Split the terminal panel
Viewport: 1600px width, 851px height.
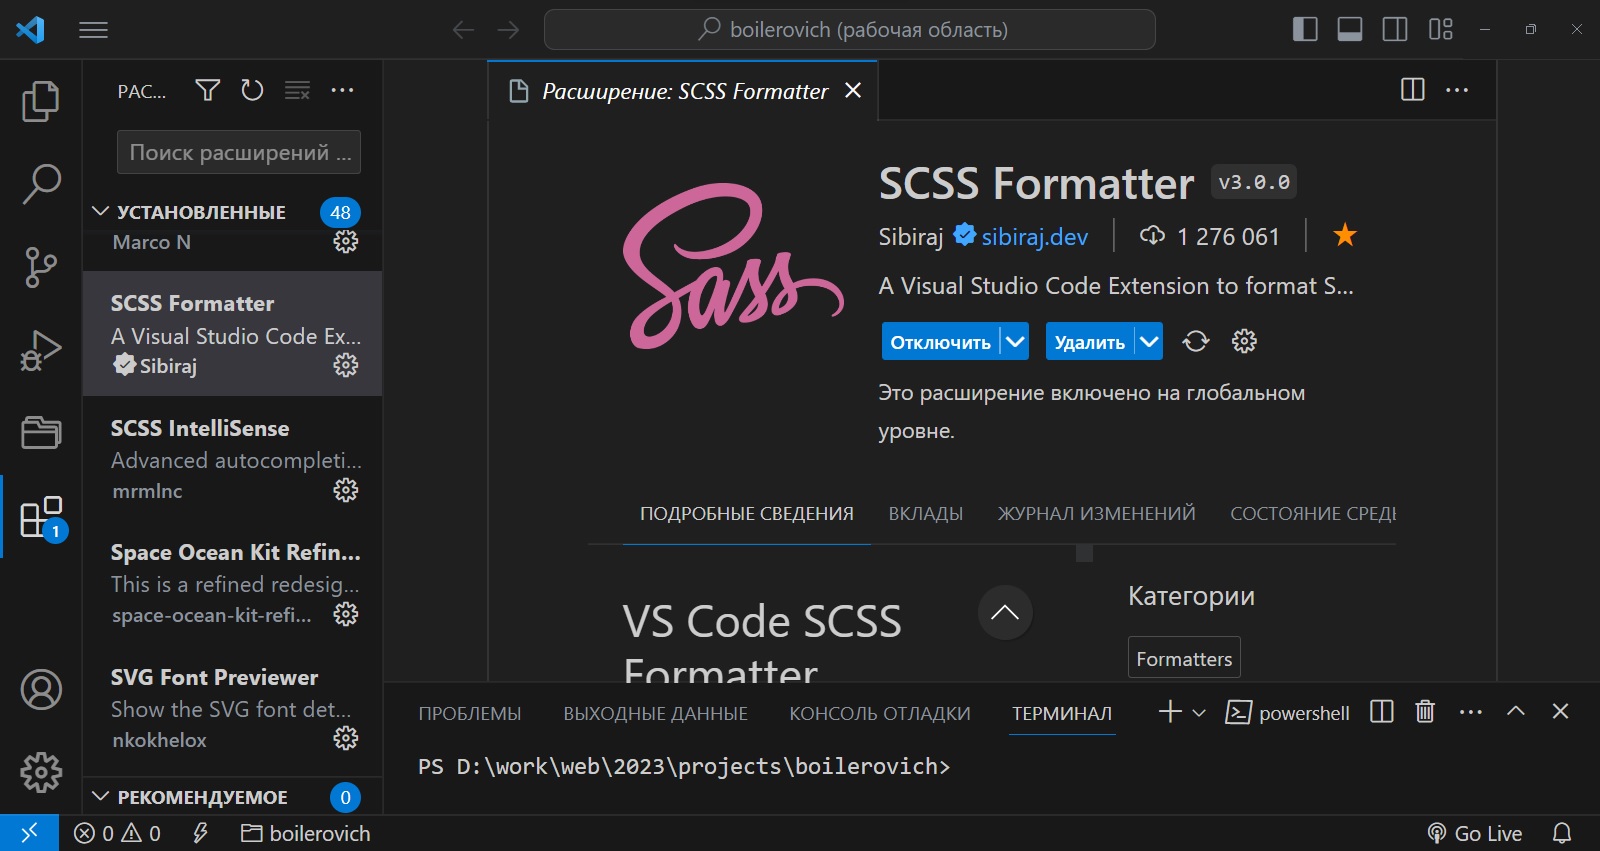point(1382,712)
